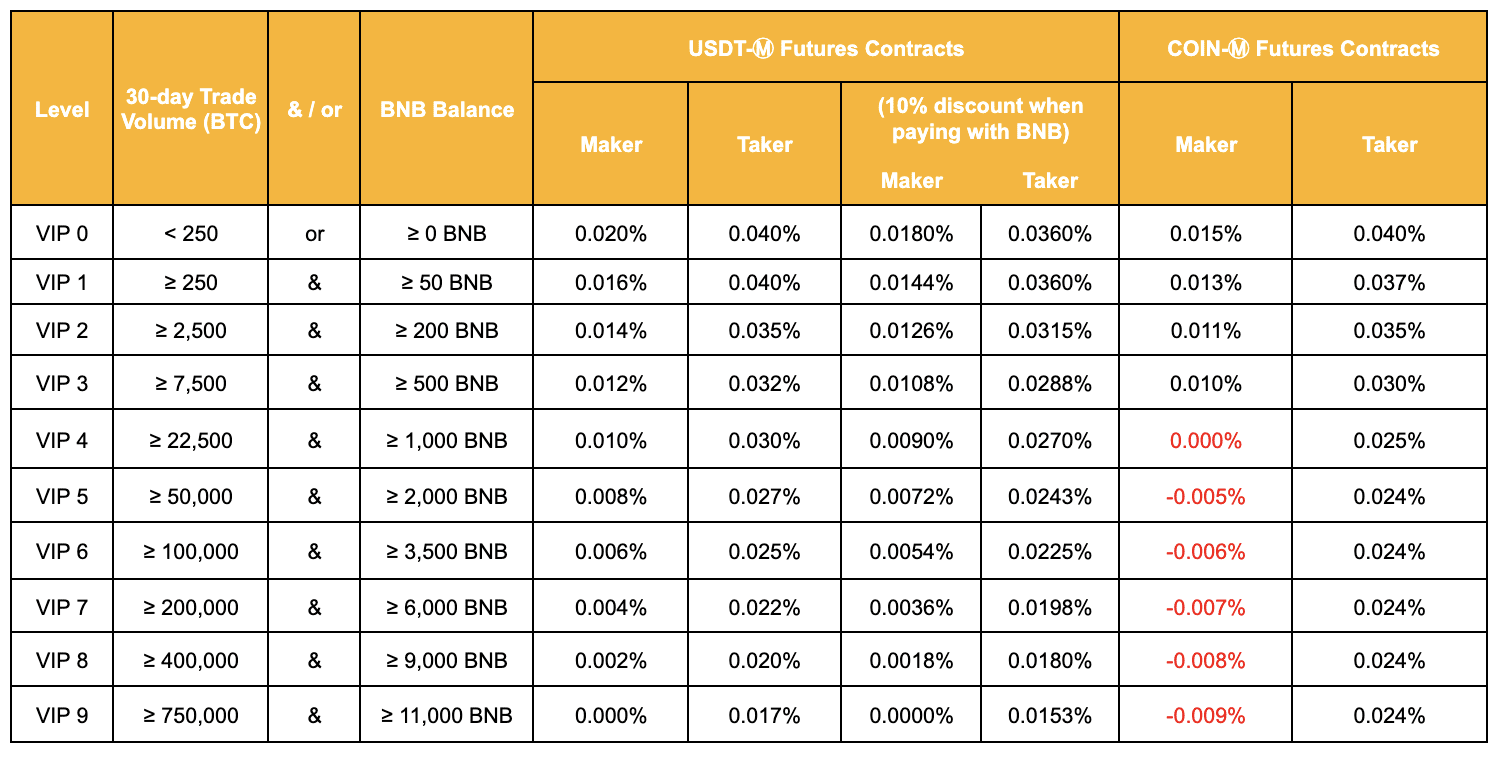Select the 0.0144% discounted maker fee cell
The image size is (1498, 760).
click(x=911, y=283)
